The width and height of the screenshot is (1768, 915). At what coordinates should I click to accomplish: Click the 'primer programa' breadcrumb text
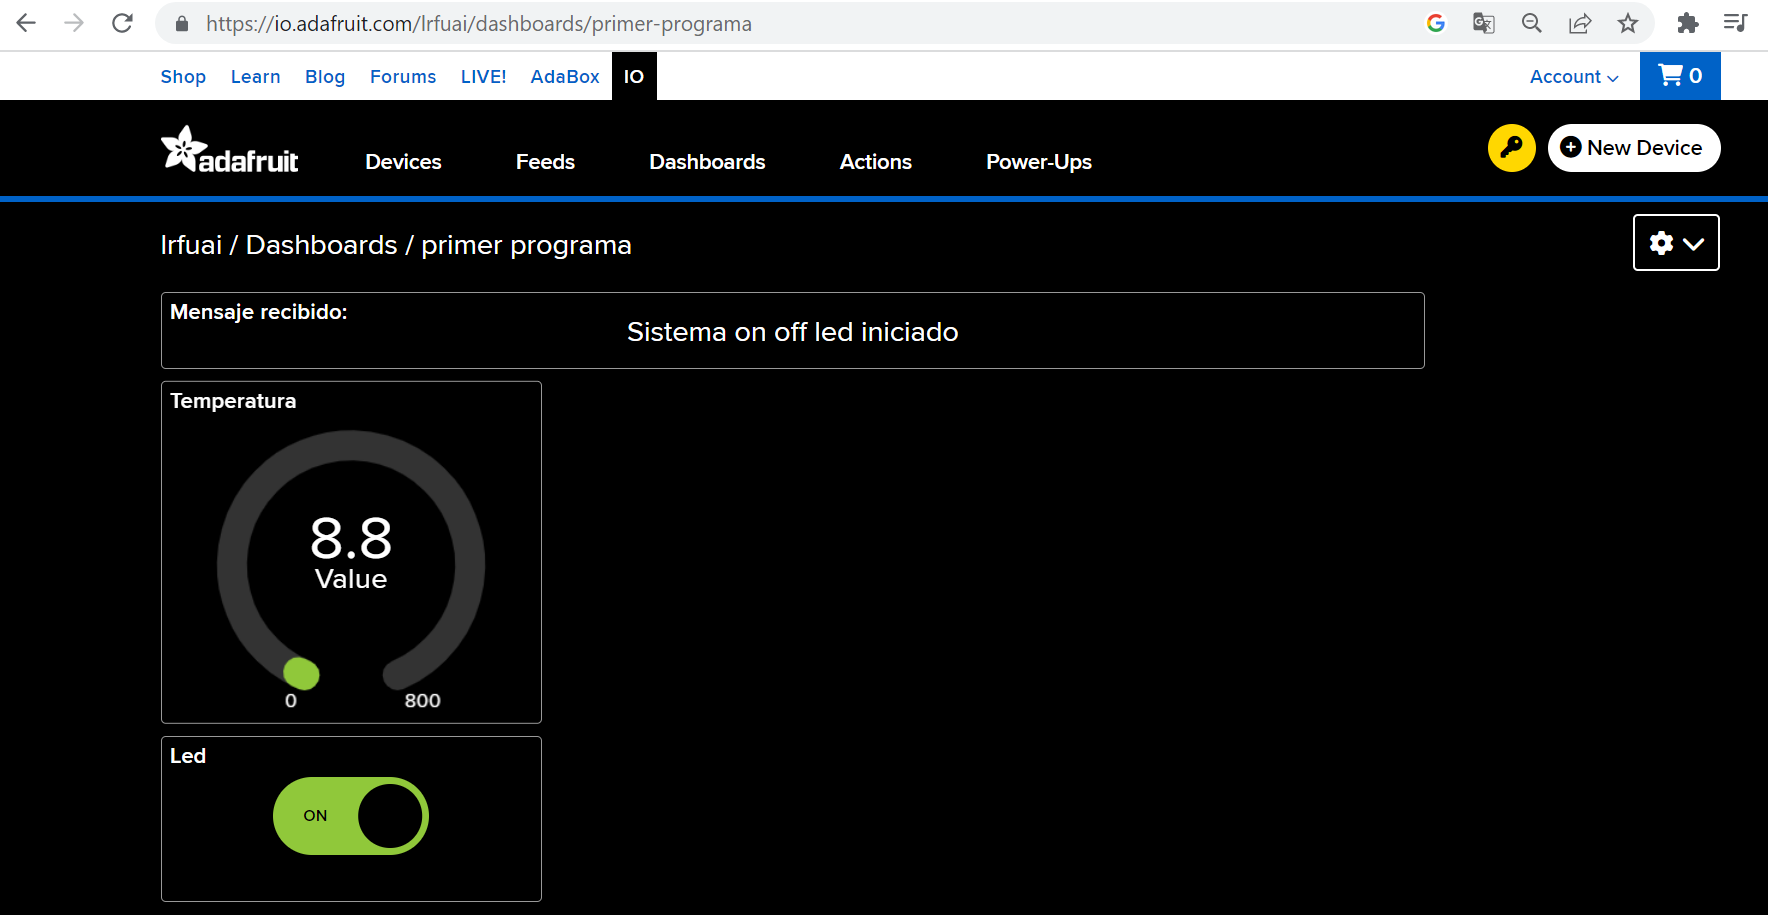point(526,245)
